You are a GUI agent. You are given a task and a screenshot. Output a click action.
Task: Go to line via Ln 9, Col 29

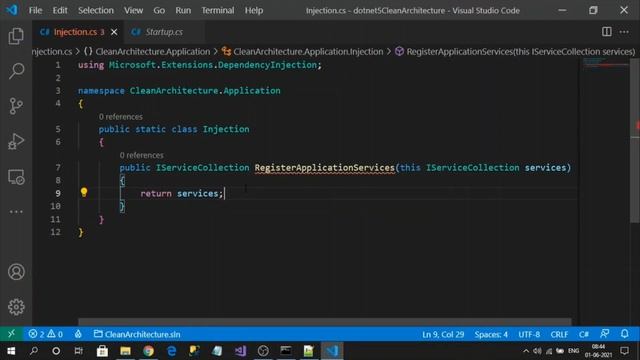click(x=443, y=334)
